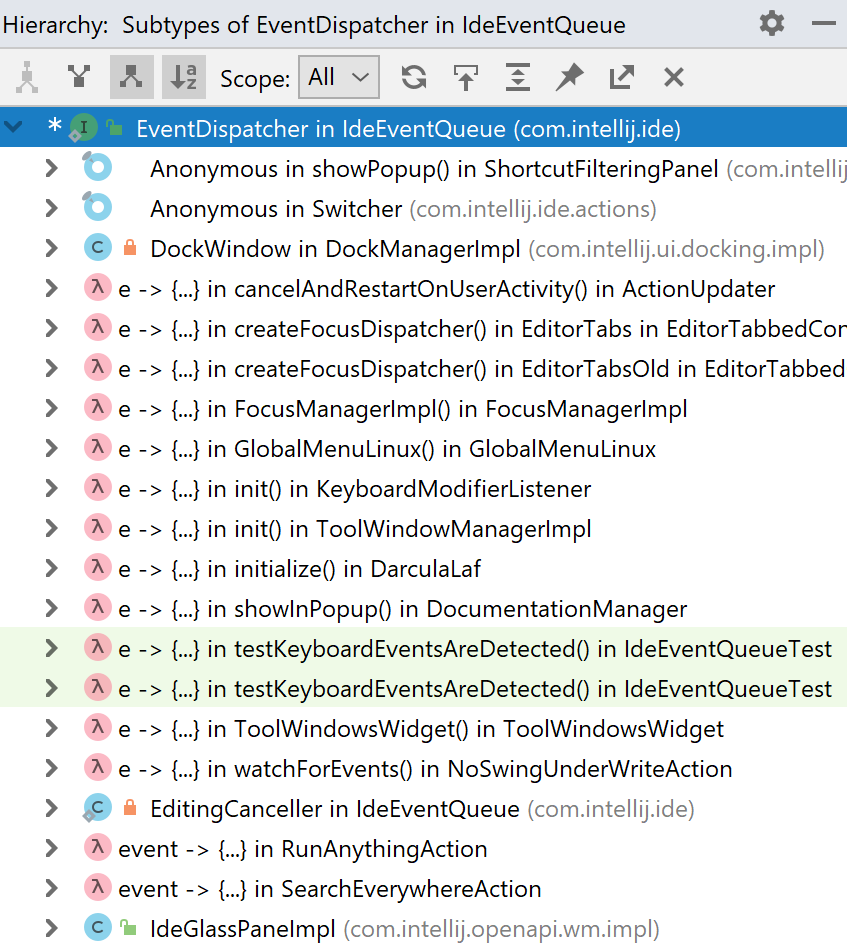Screen dimensions: 847x945
Task: Click anonymous class icon for ShortcutFilteringPanel
Action: pyautogui.click(x=97, y=167)
